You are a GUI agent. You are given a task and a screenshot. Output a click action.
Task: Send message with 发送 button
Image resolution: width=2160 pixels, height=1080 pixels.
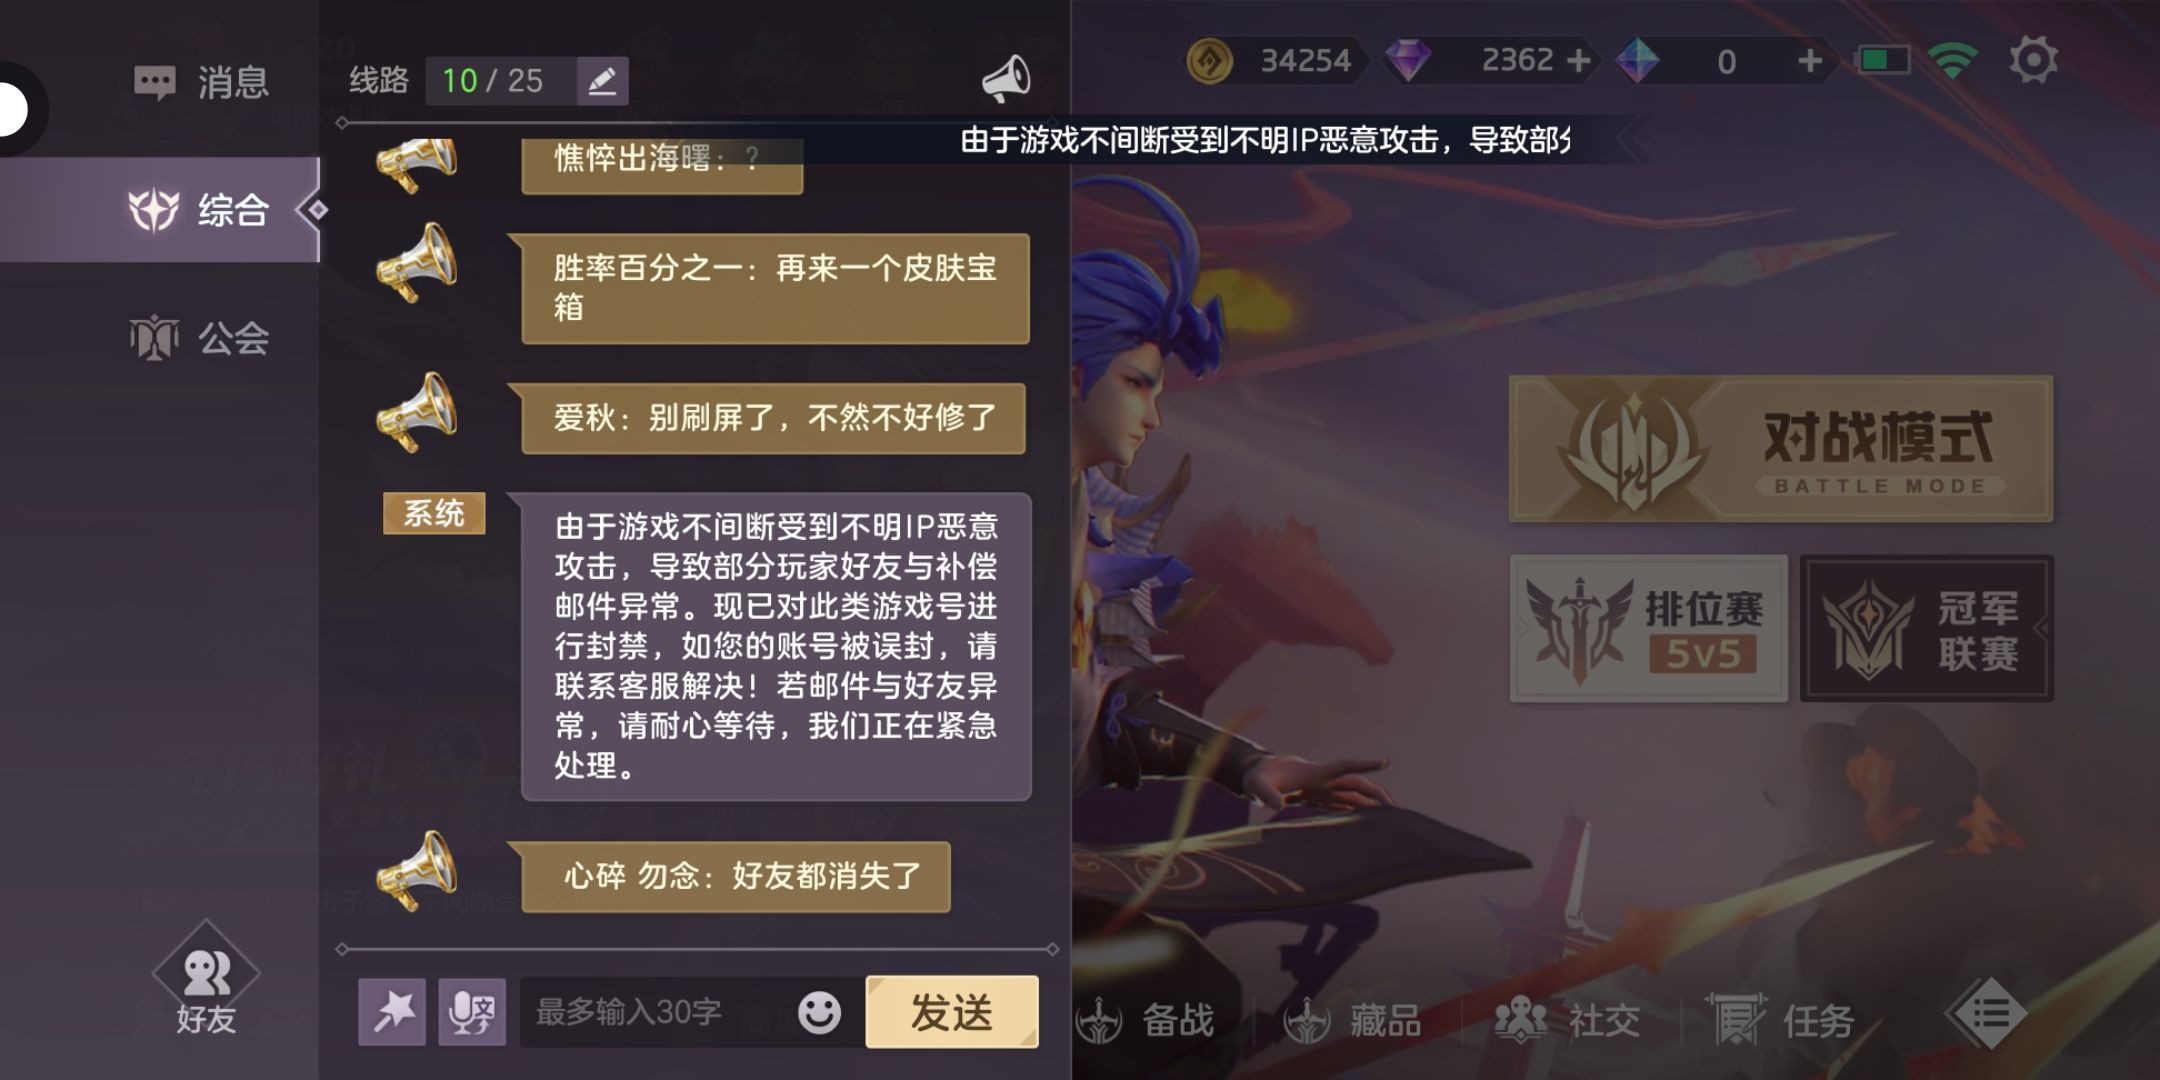click(x=952, y=1012)
